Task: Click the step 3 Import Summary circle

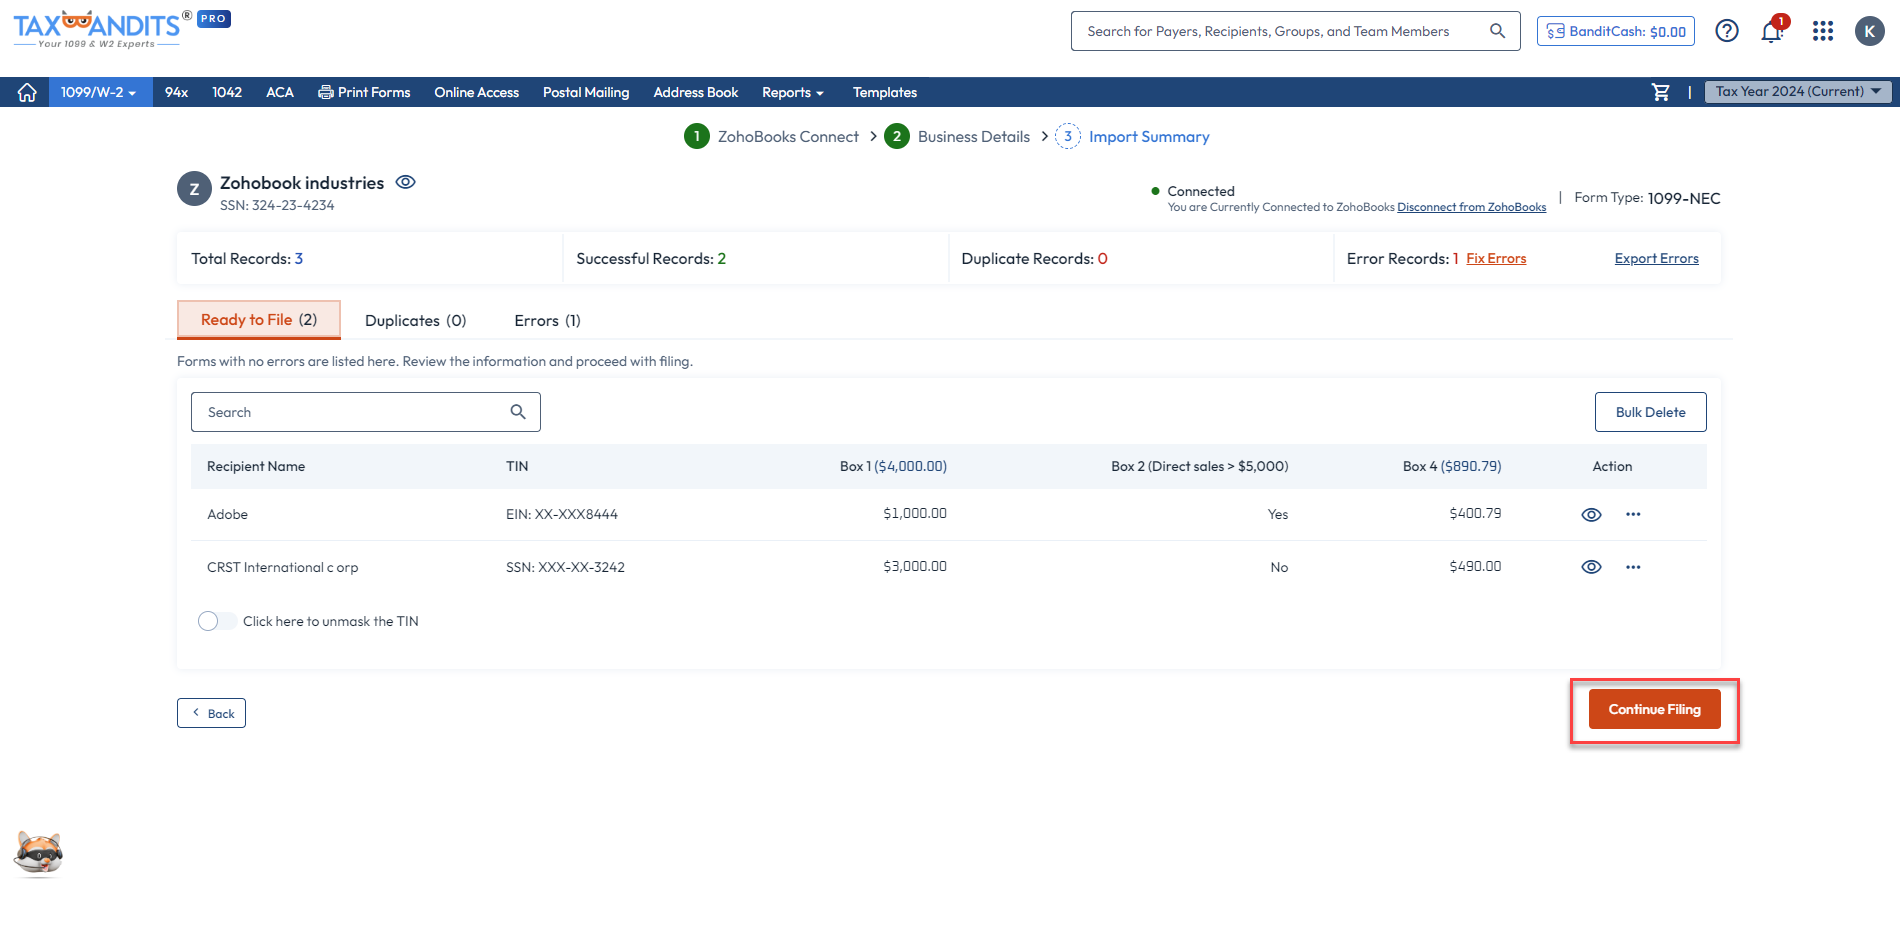Action: 1068,136
